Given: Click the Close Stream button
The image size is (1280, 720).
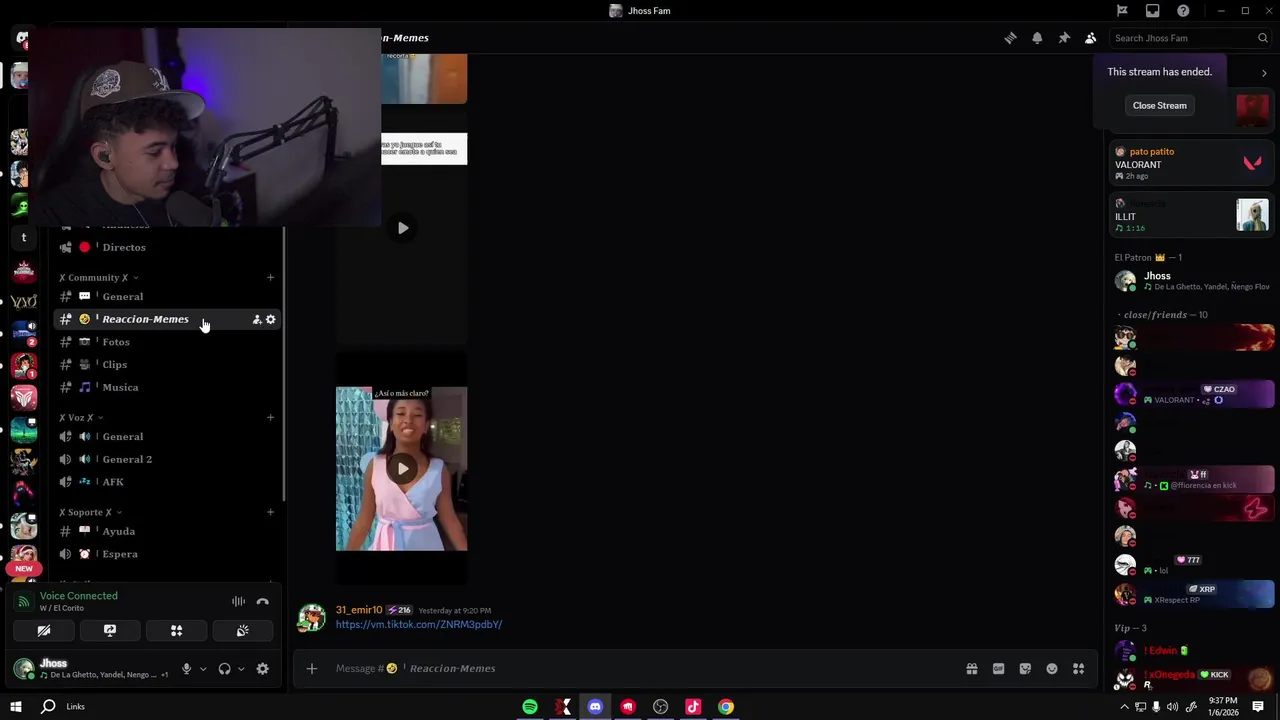Looking at the screenshot, I should 1159,105.
